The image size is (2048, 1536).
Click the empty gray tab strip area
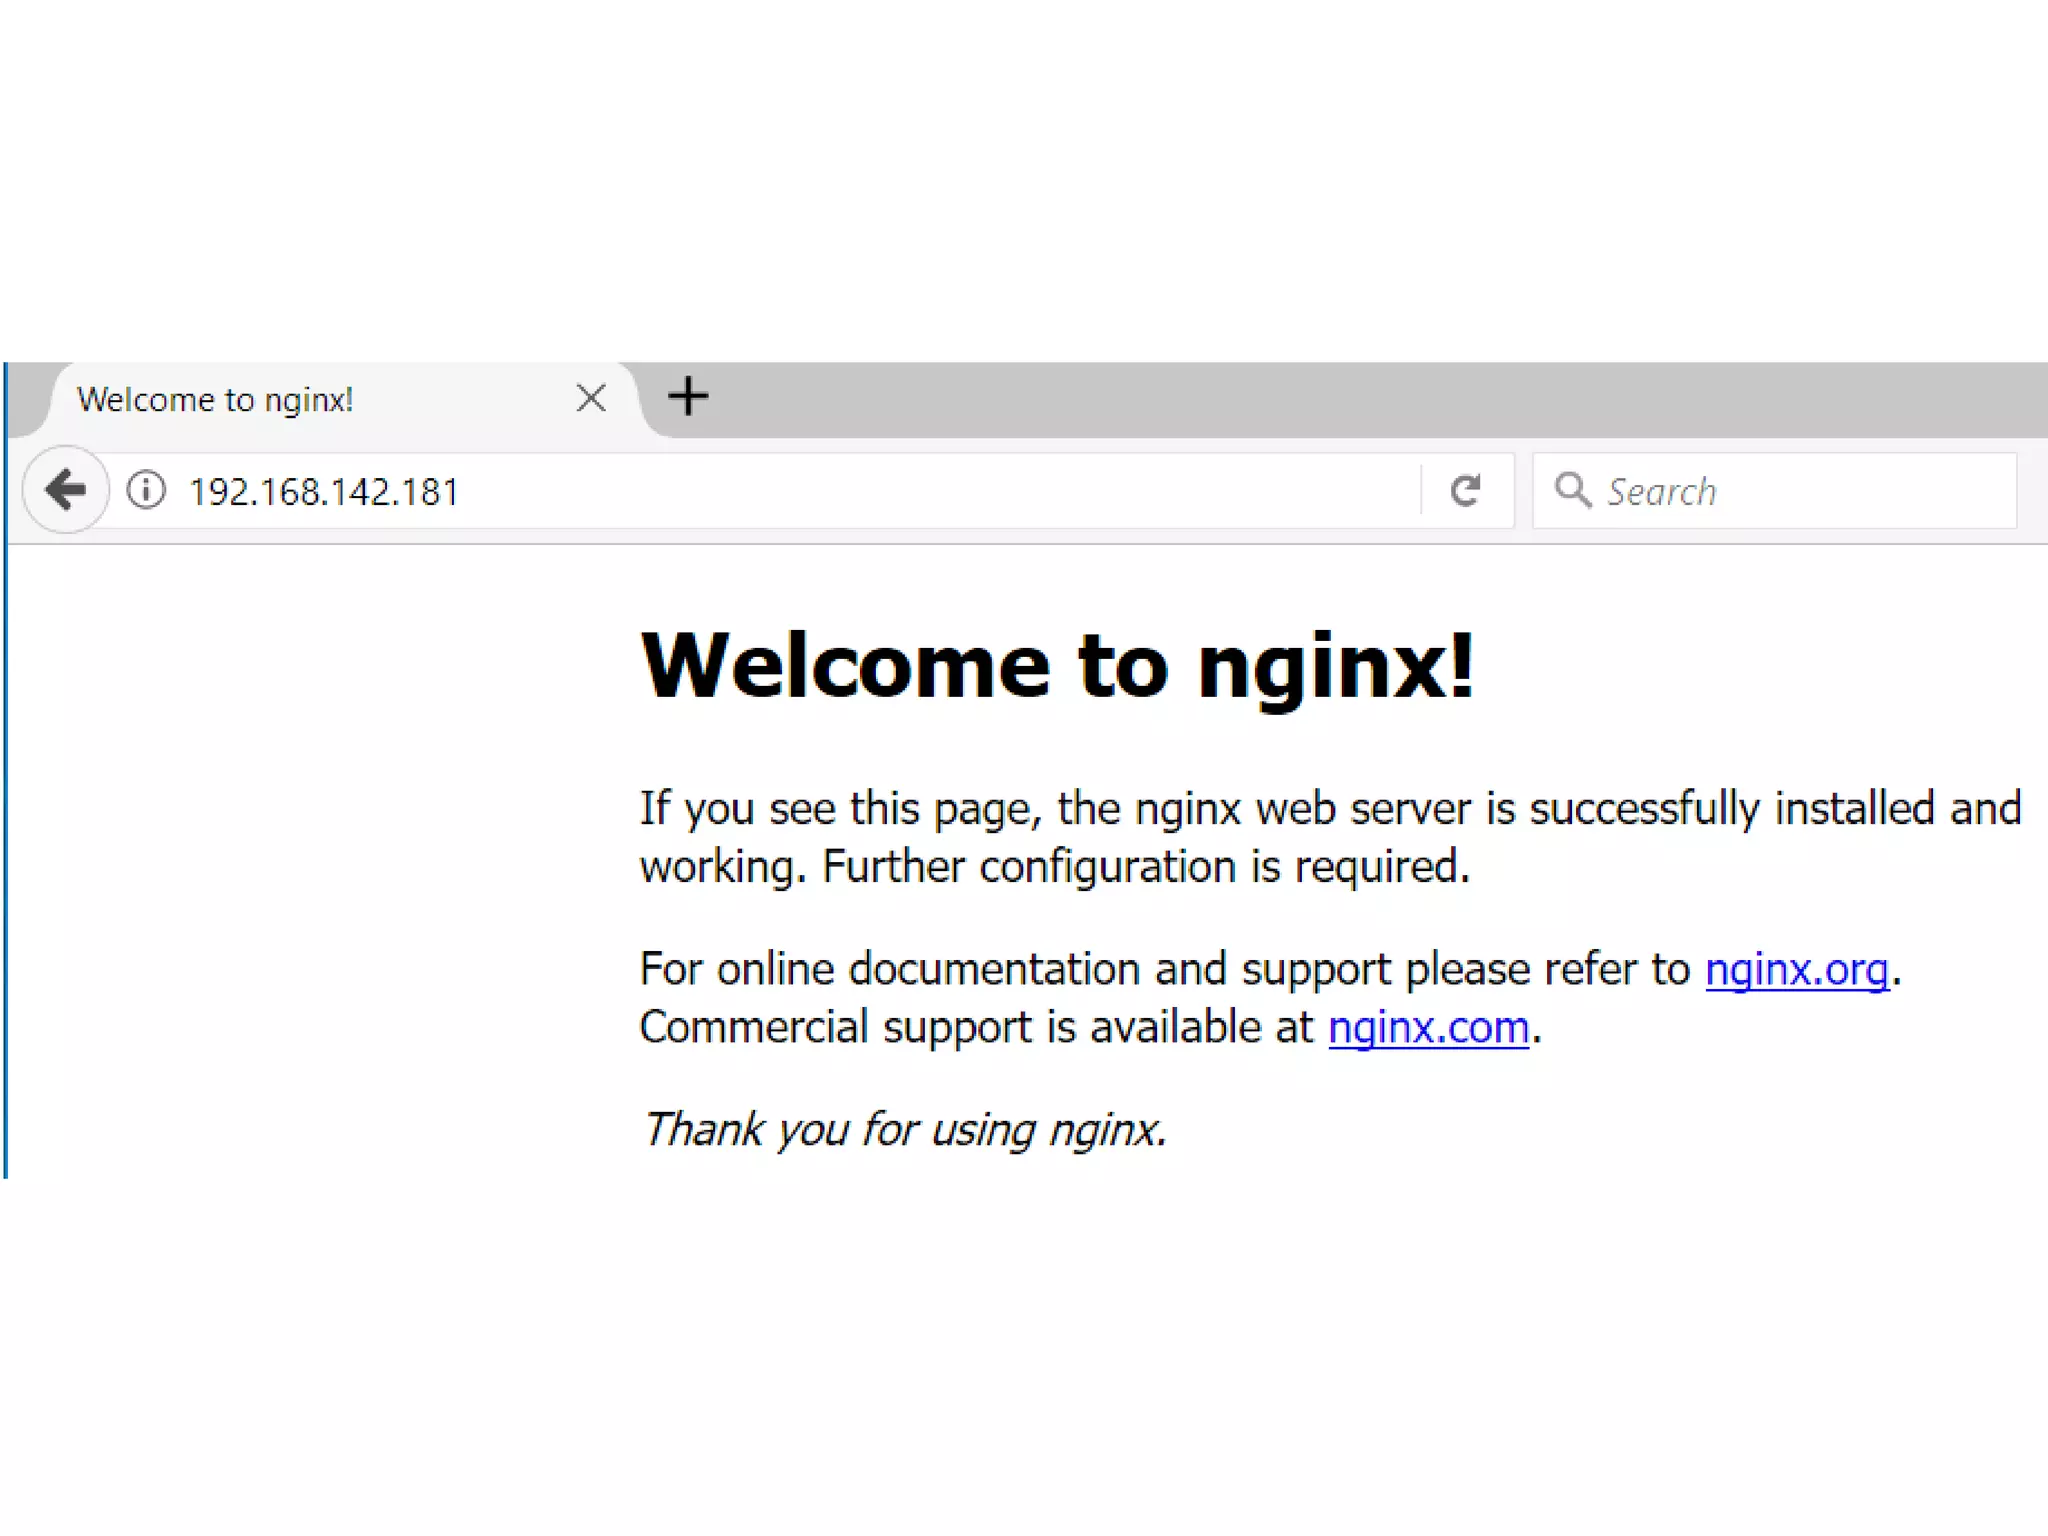[1400, 398]
